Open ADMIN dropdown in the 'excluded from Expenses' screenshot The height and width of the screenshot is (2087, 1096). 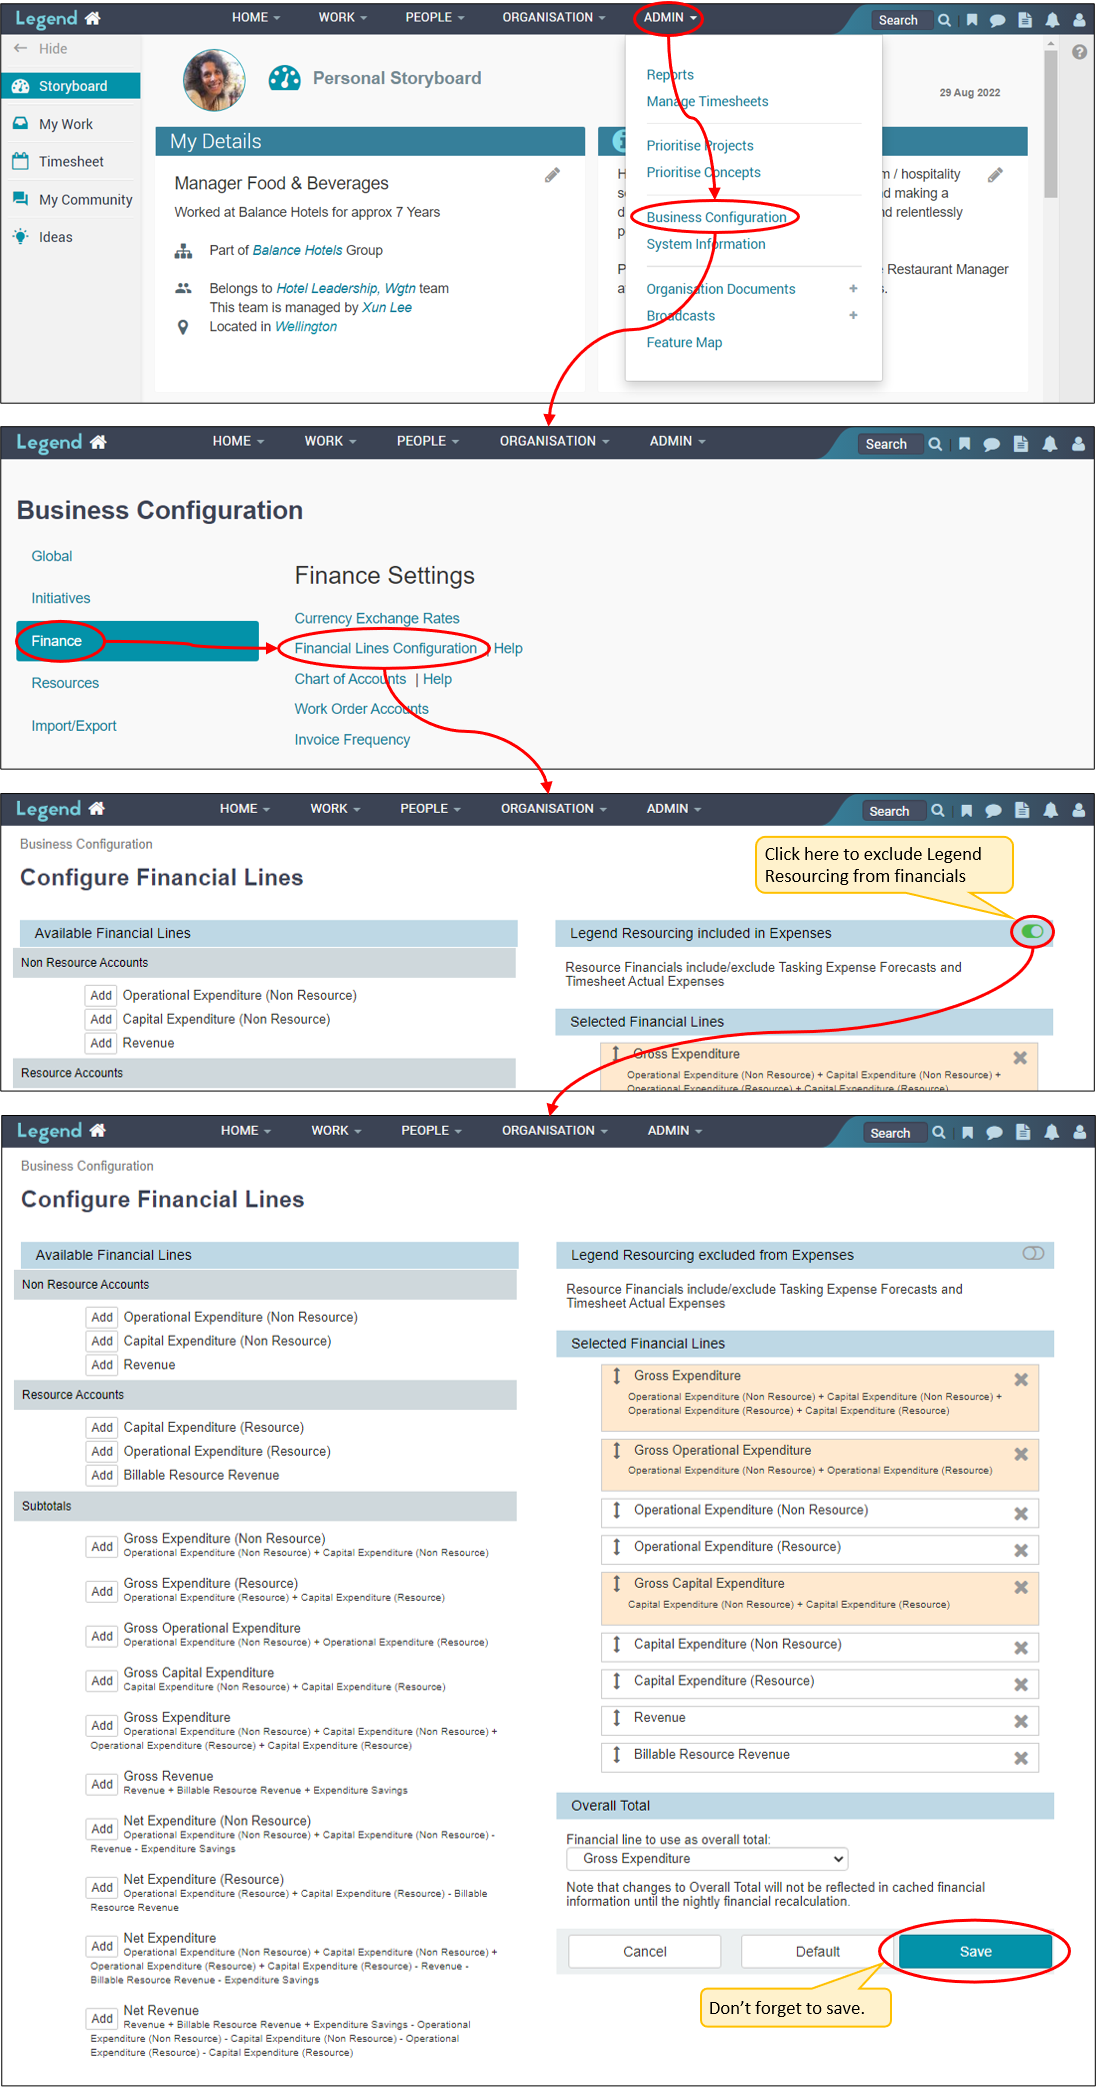[x=675, y=1130]
